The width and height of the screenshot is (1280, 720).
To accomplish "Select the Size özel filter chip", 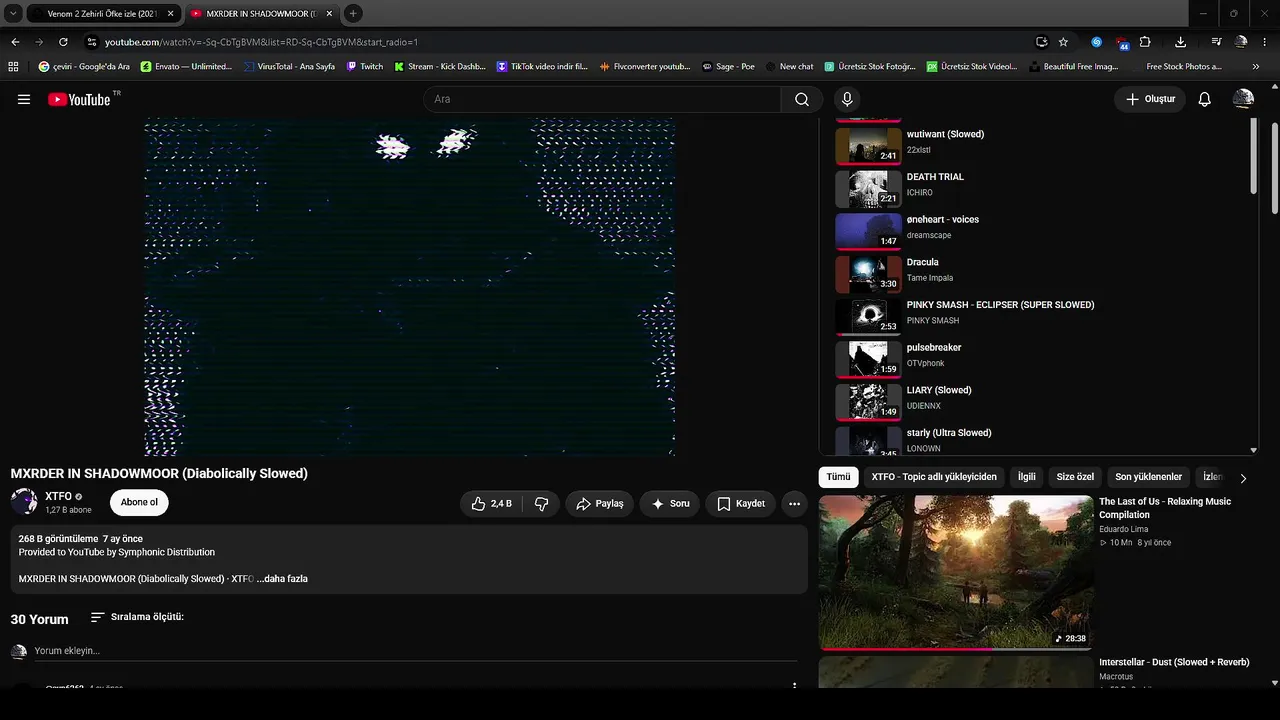I will pos(1075,477).
